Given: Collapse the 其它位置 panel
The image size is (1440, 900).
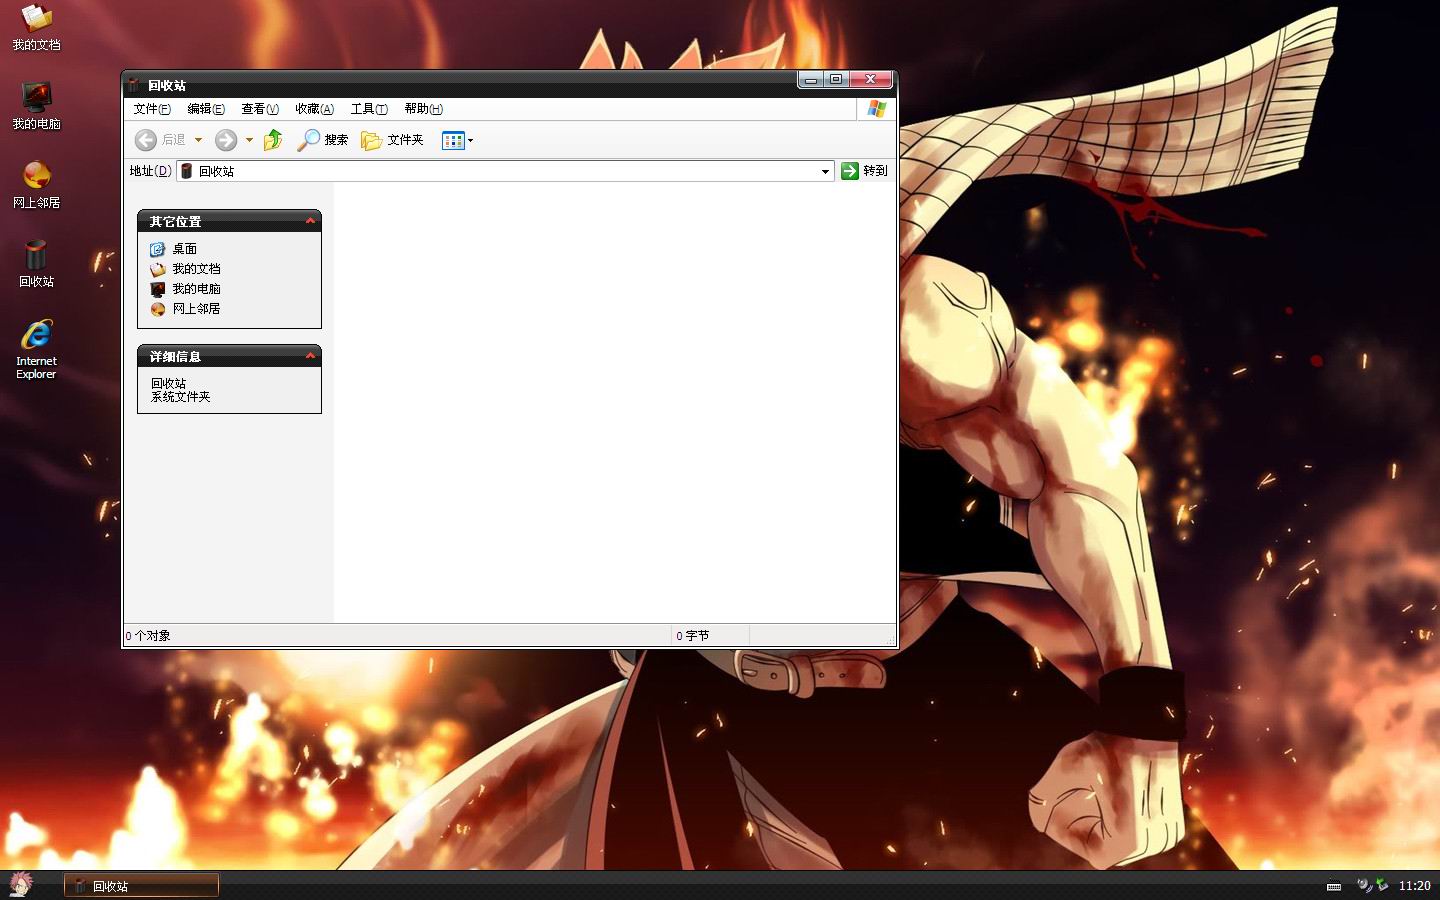Looking at the screenshot, I should coord(310,221).
